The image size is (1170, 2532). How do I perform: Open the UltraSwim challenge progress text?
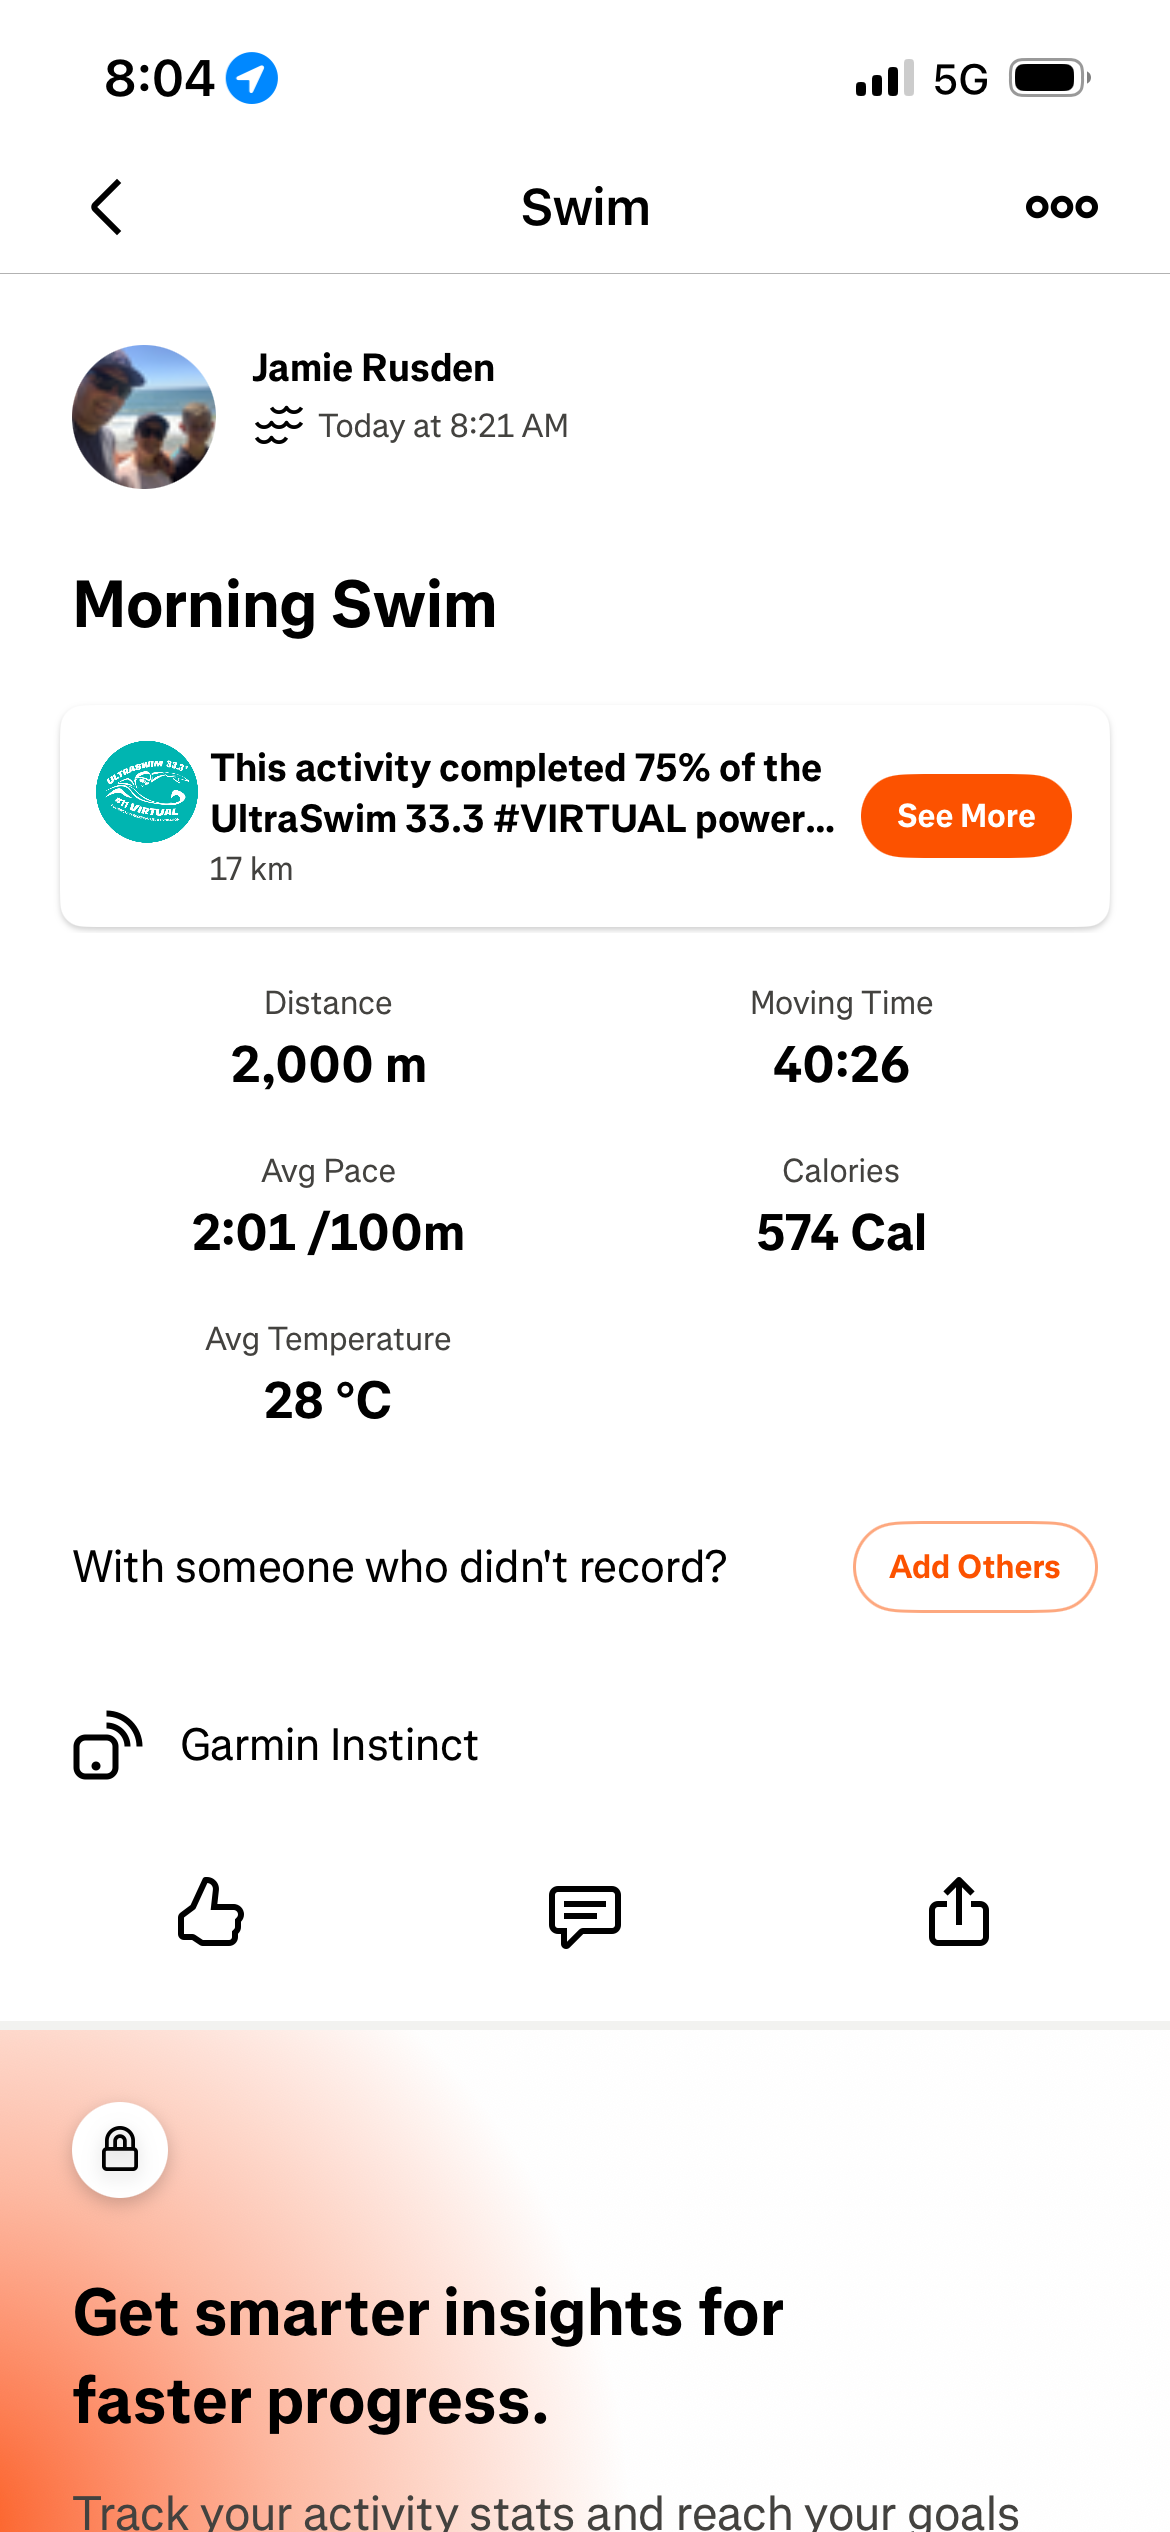tap(522, 794)
